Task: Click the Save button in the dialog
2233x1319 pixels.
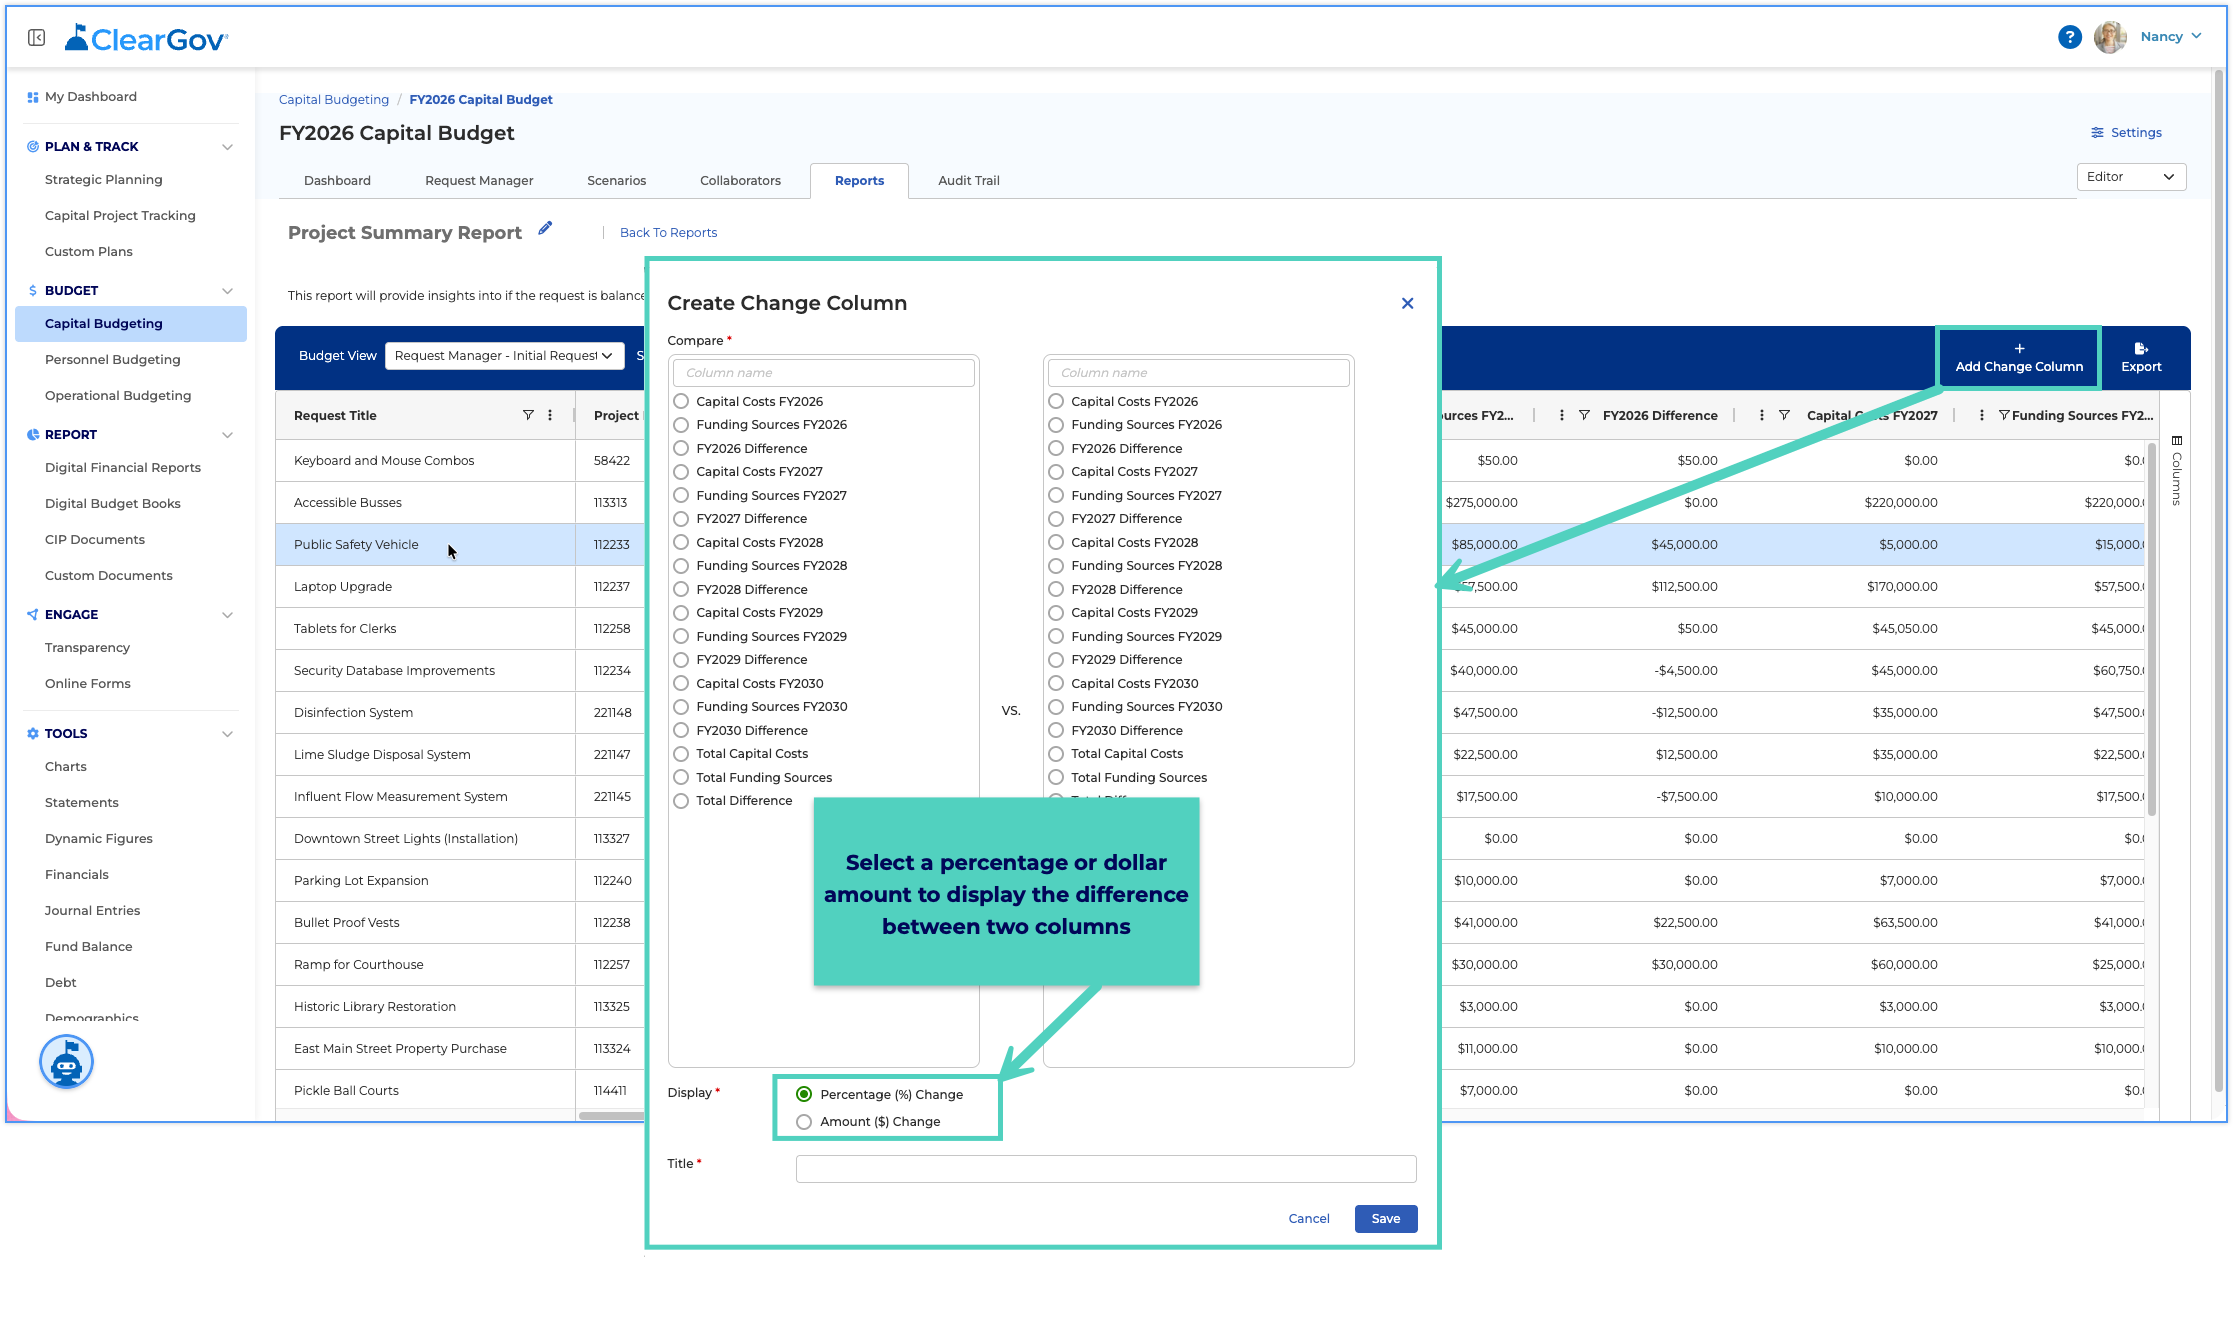Action: point(1385,1219)
